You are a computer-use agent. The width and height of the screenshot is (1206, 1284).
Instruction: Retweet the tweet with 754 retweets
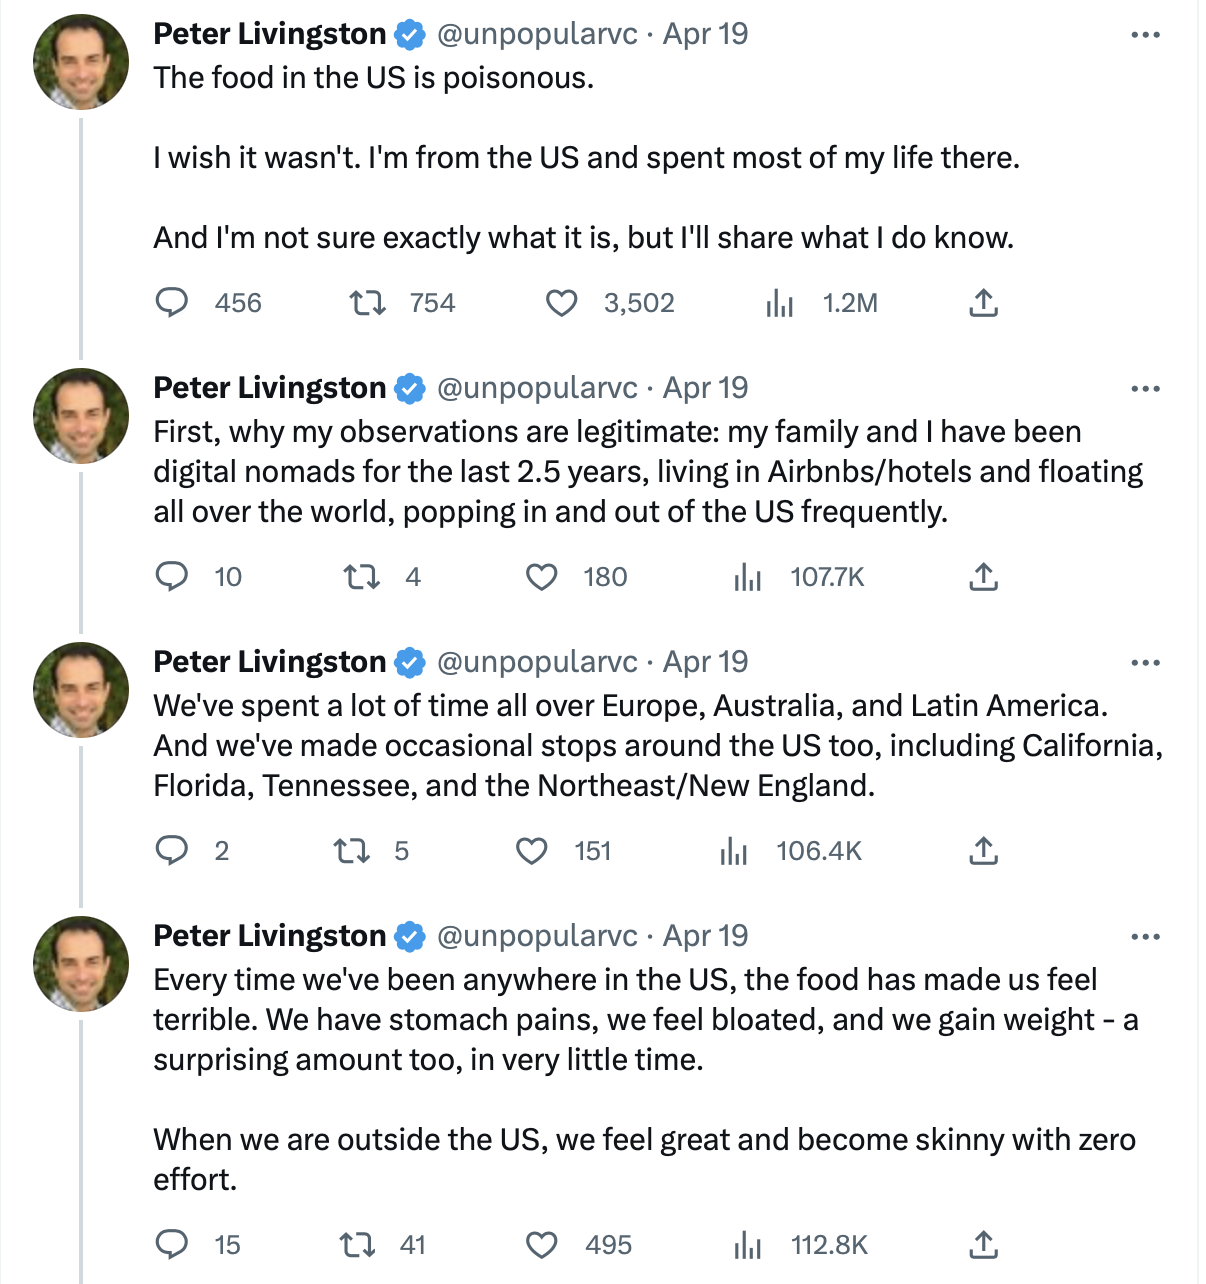point(367,302)
